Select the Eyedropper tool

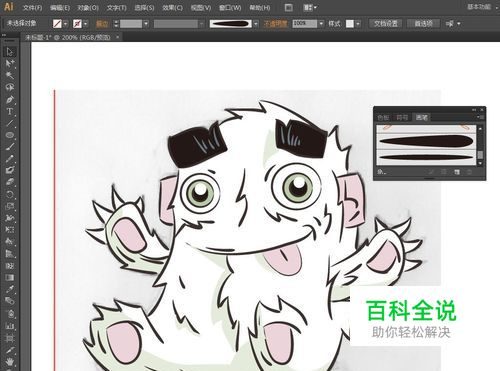[x=10, y=289]
